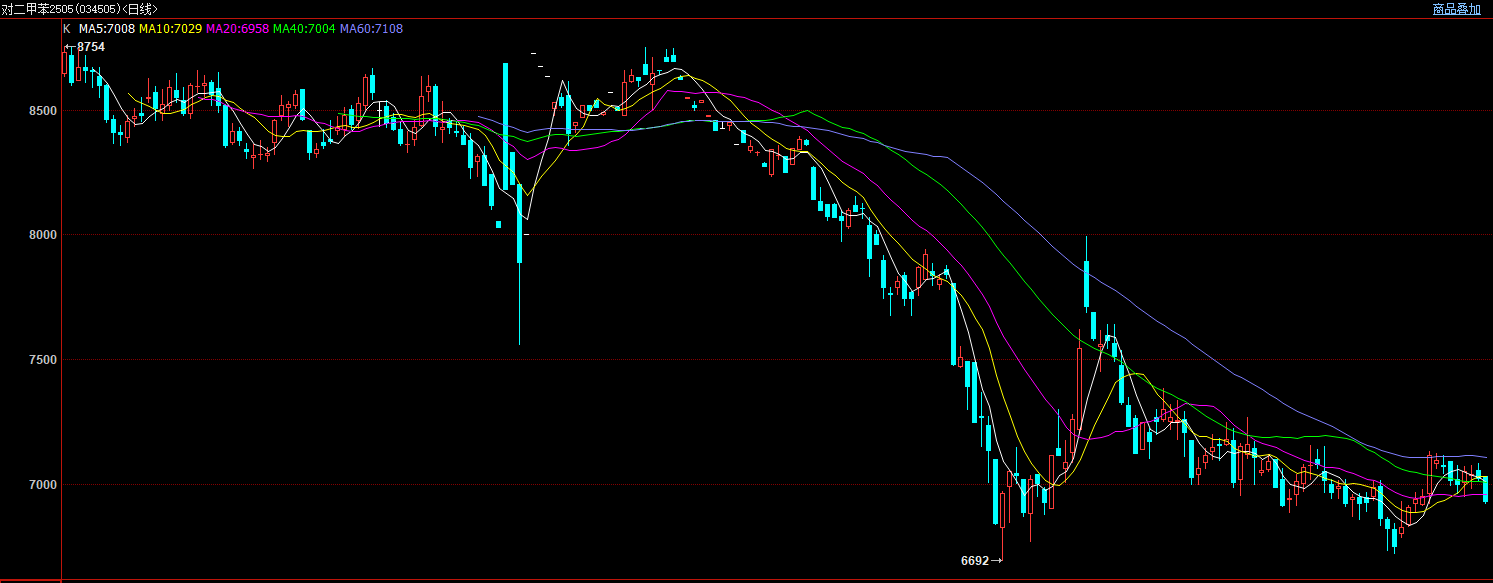Click the 8000 price axis label
The width and height of the screenshot is (1493, 583).
(x=42, y=235)
